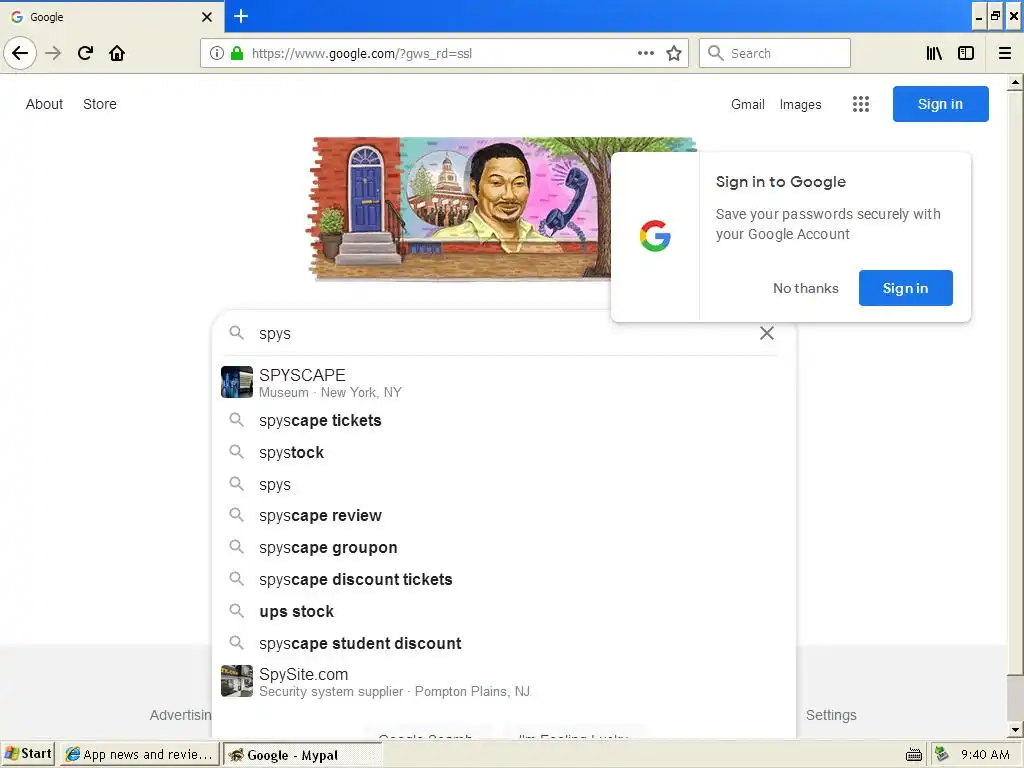
Task: Open the Google apps grid
Action: (x=861, y=104)
